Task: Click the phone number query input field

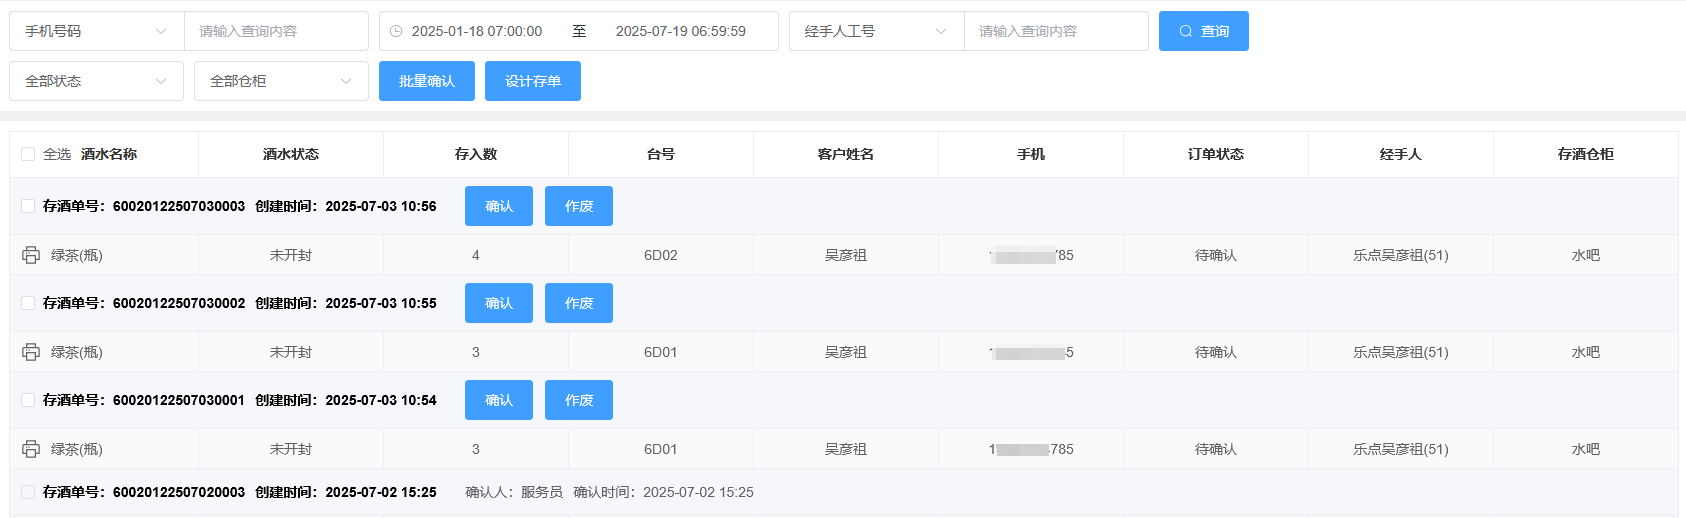Action: click(275, 31)
